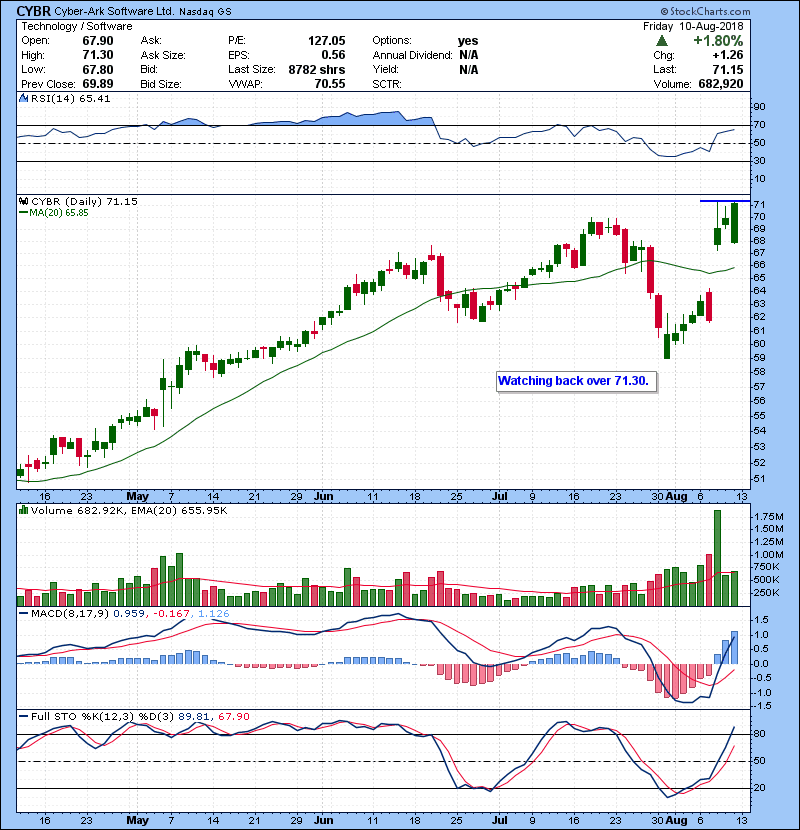This screenshot has height=830, width=800.
Task: Click the green up arrow beside +1.80%
Action: [661, 42]
